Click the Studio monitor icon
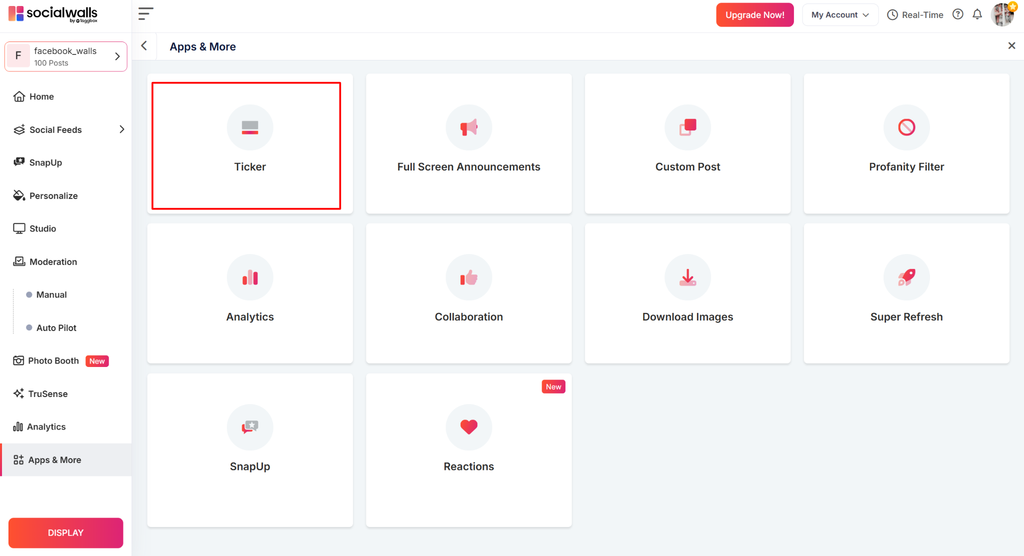 (x=19, y=229)
